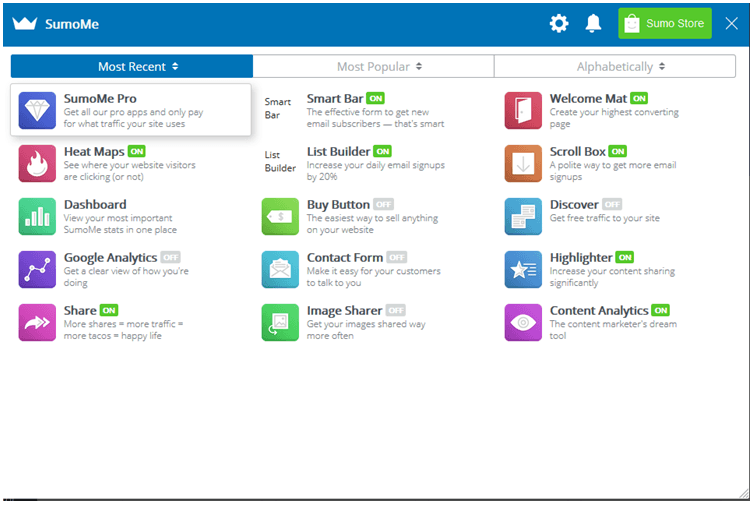Open List Builder app image
Screen dimensions: 752x505
(x=280, y=162)
